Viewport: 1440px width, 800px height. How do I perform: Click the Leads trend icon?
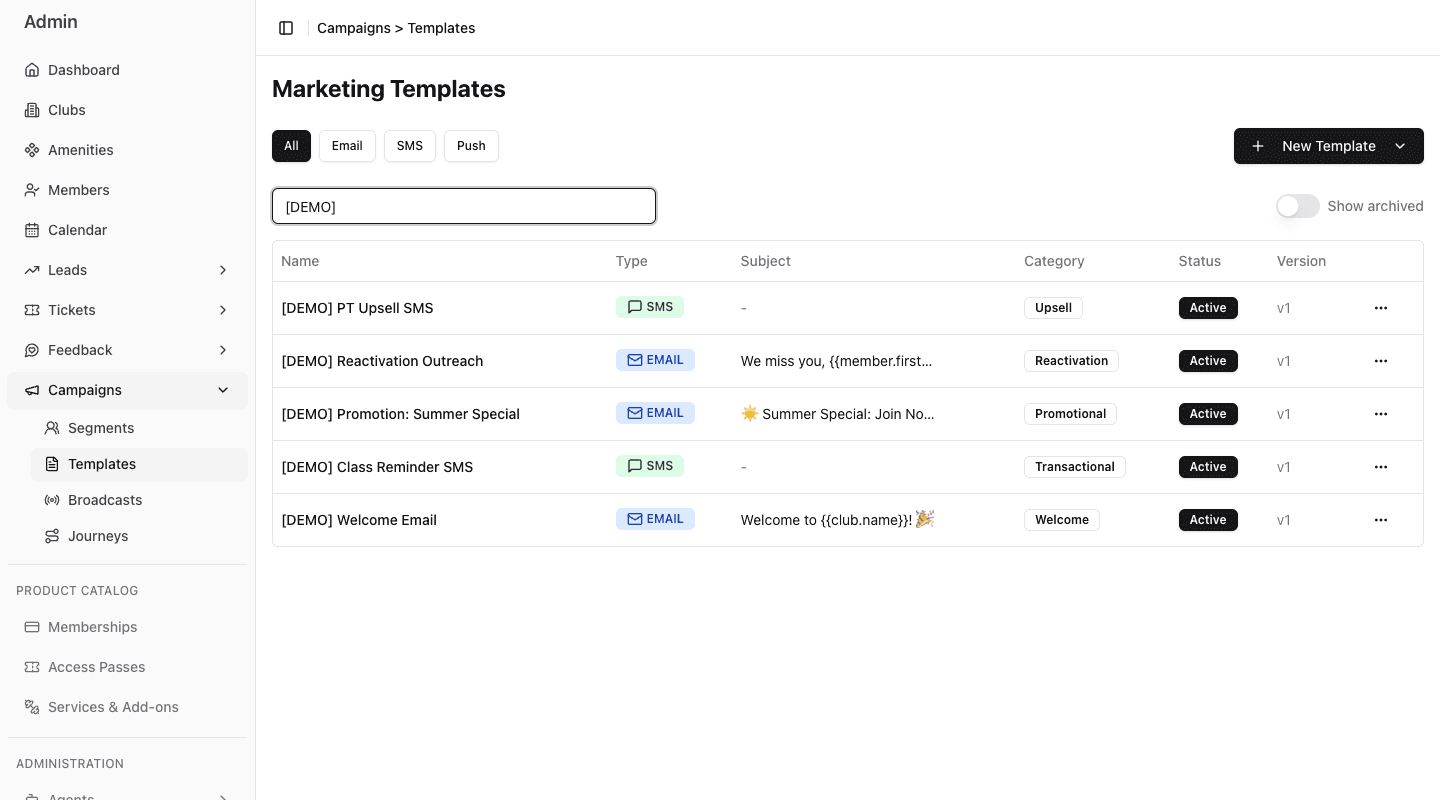pos(32,270)
